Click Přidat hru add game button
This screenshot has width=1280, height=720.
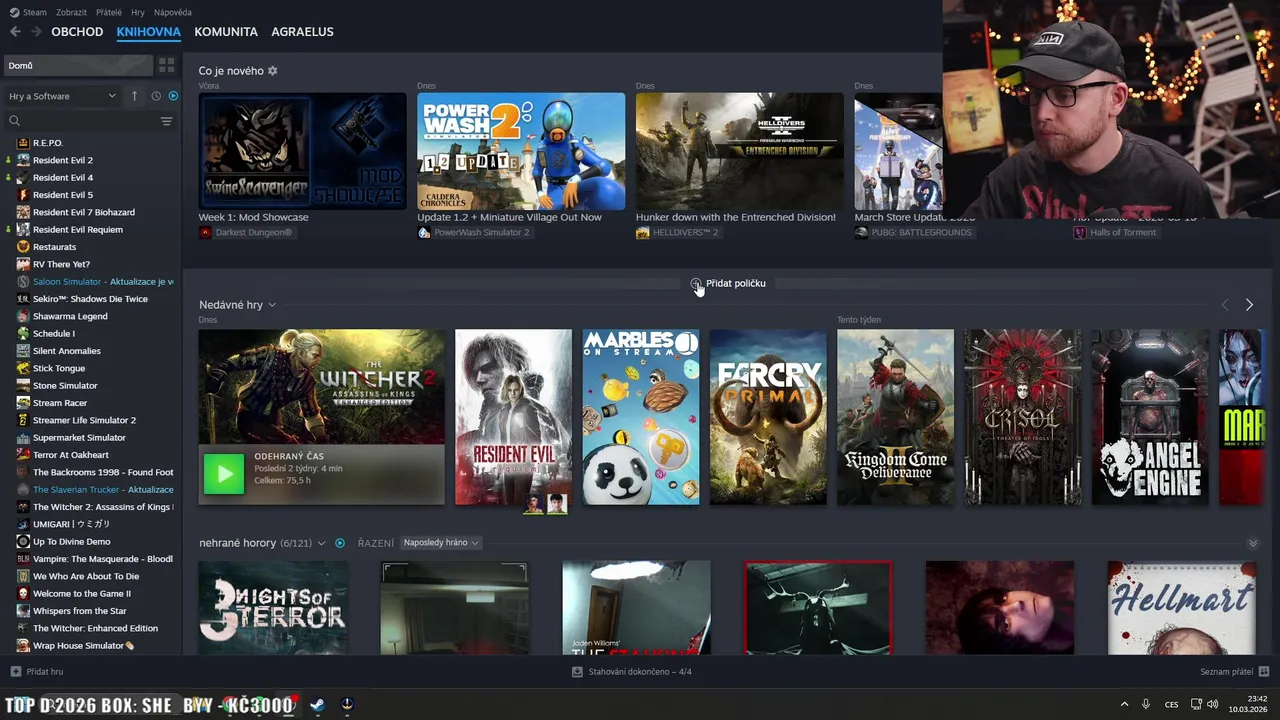click(37, 672)
